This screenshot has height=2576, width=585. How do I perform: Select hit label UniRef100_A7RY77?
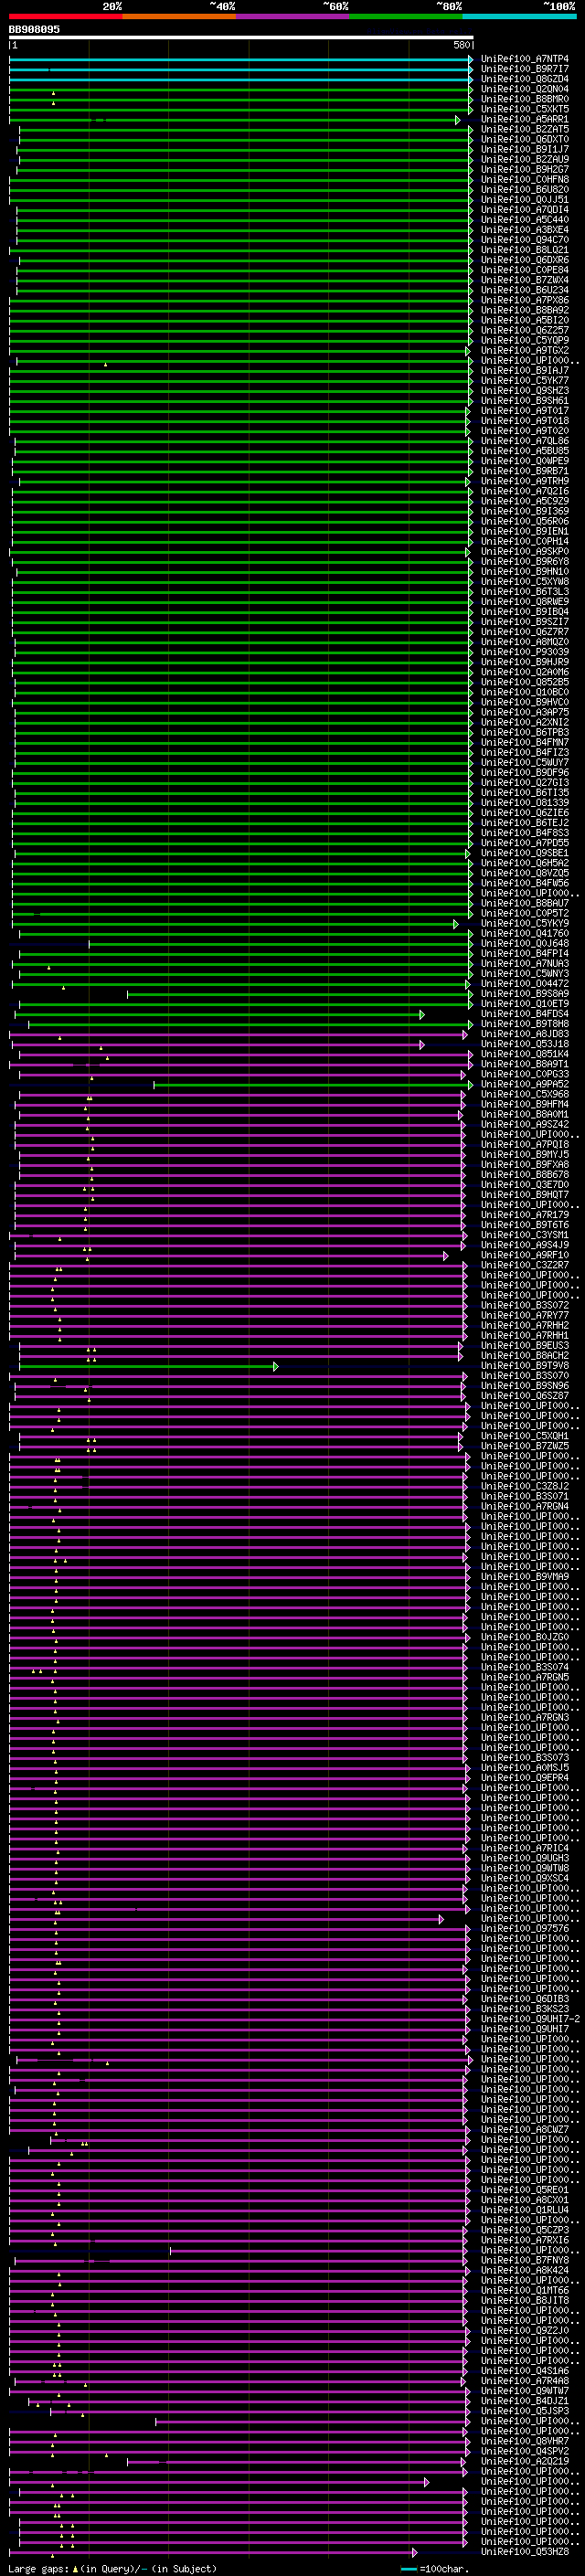click(x=525, y=1316)
